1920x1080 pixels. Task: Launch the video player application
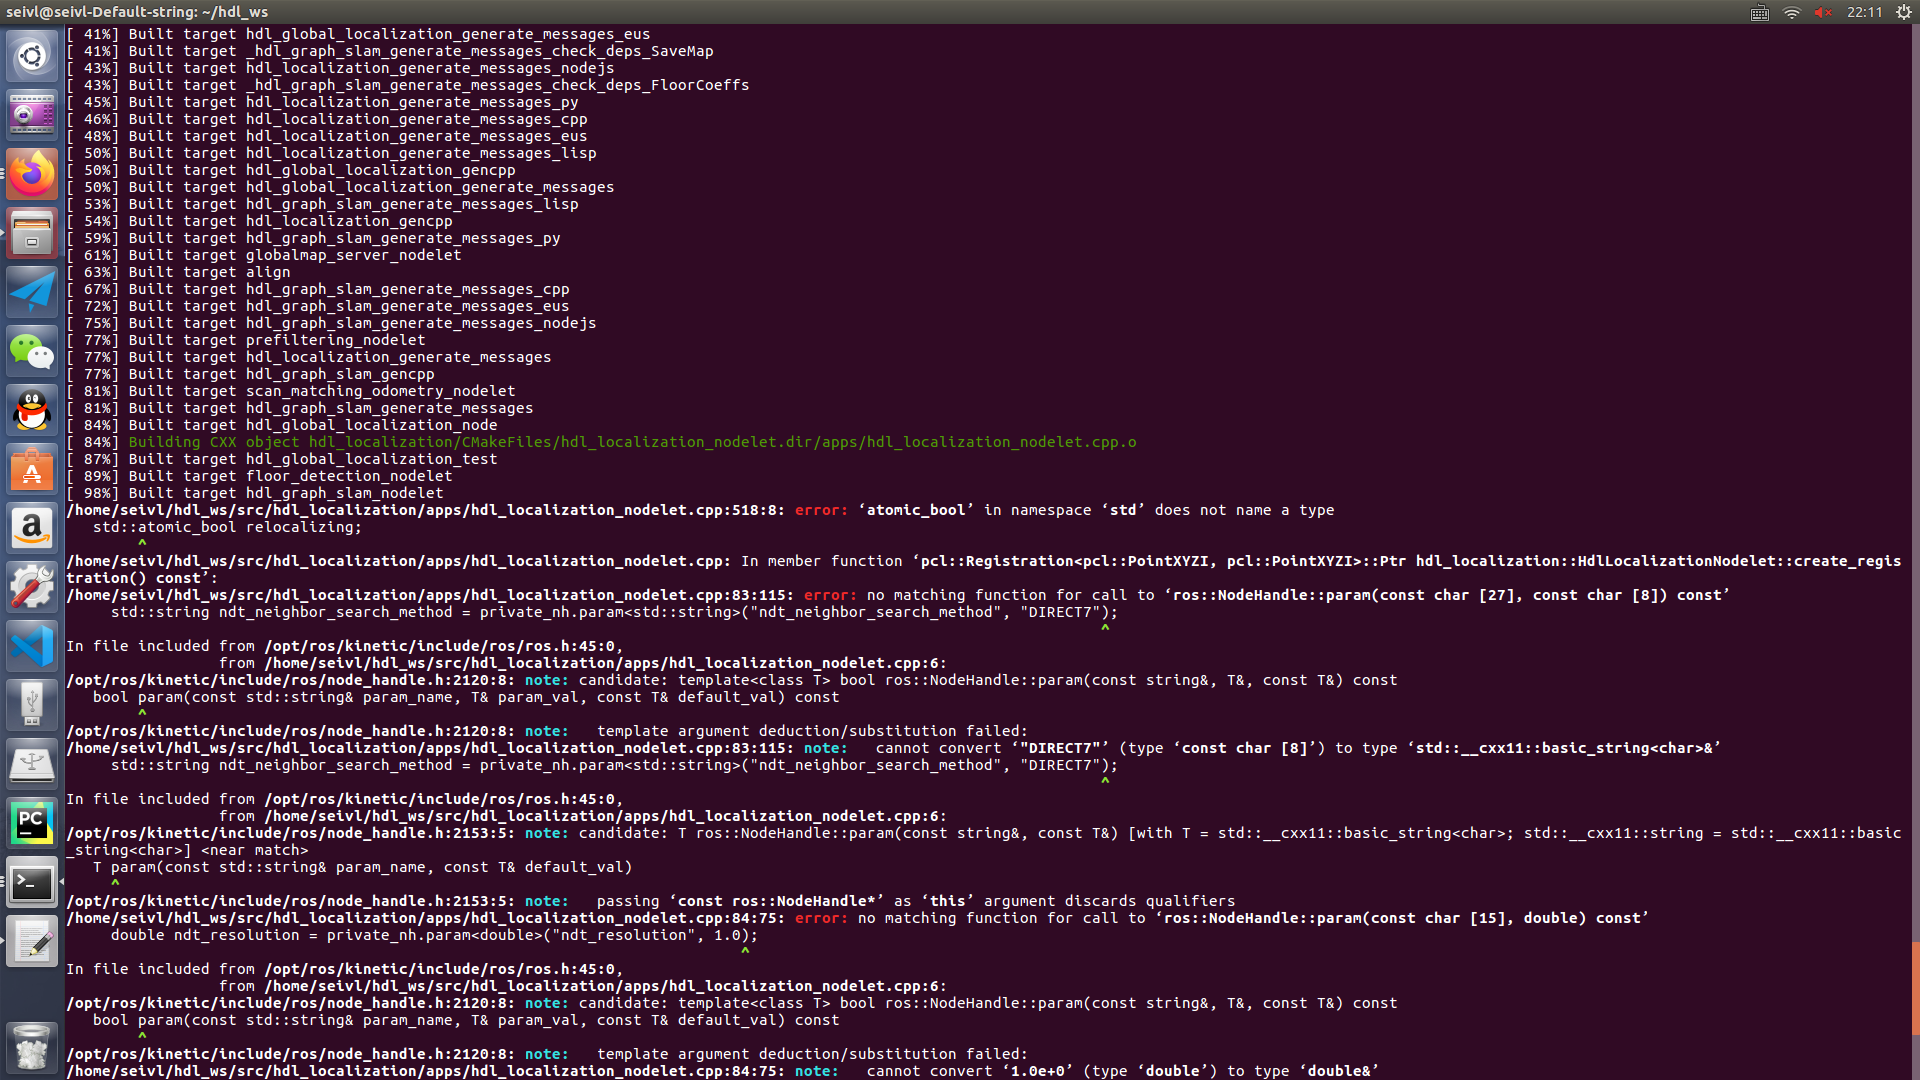point(32,113)
